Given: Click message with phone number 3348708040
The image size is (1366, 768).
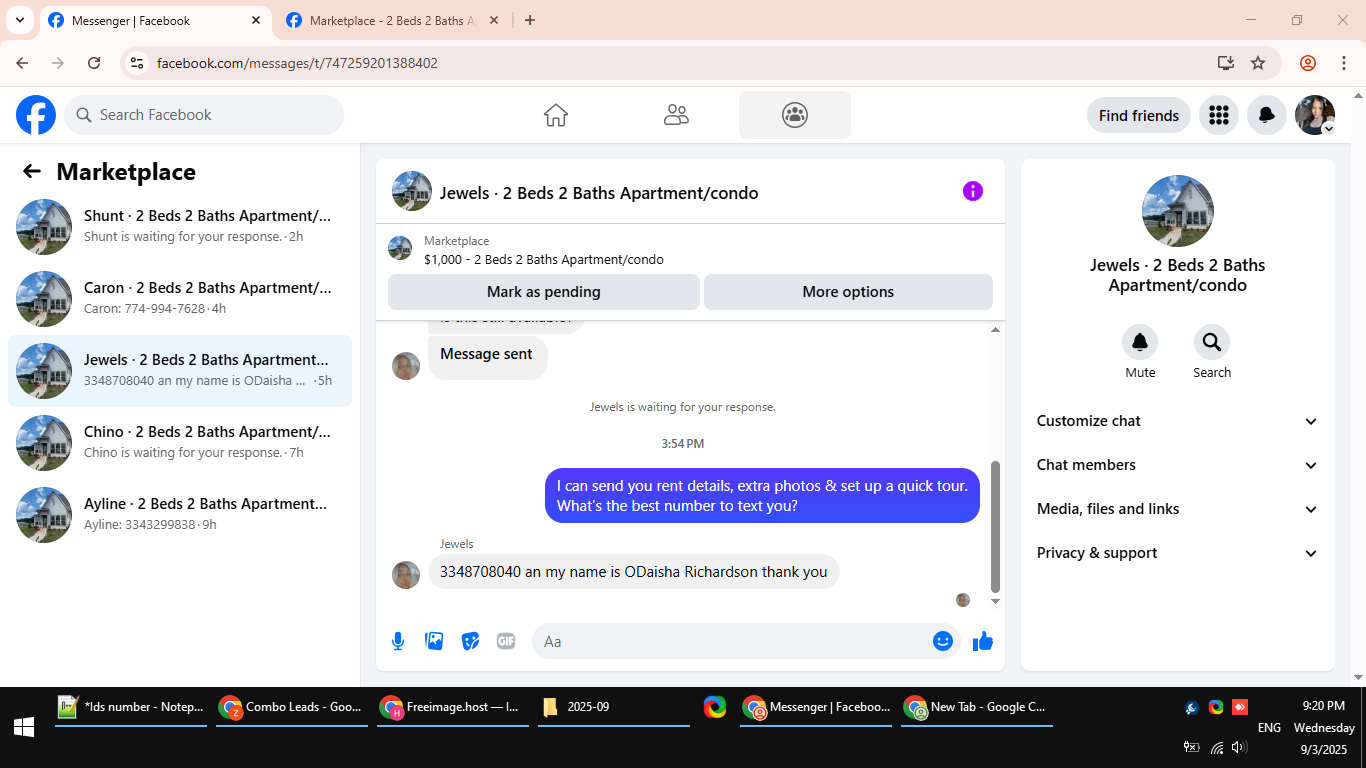Looking at the screenshot, I should pos(634,572).
